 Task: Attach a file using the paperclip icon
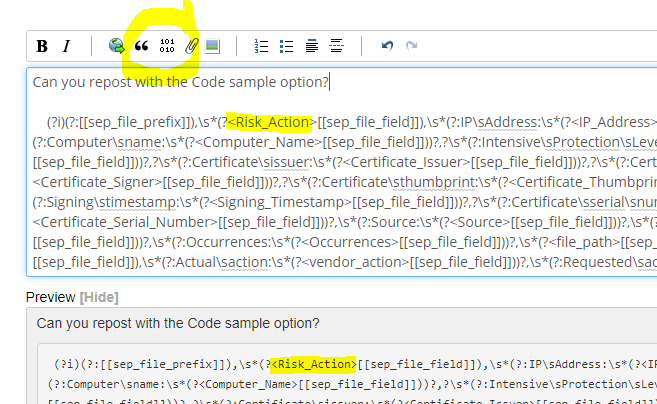191,45
